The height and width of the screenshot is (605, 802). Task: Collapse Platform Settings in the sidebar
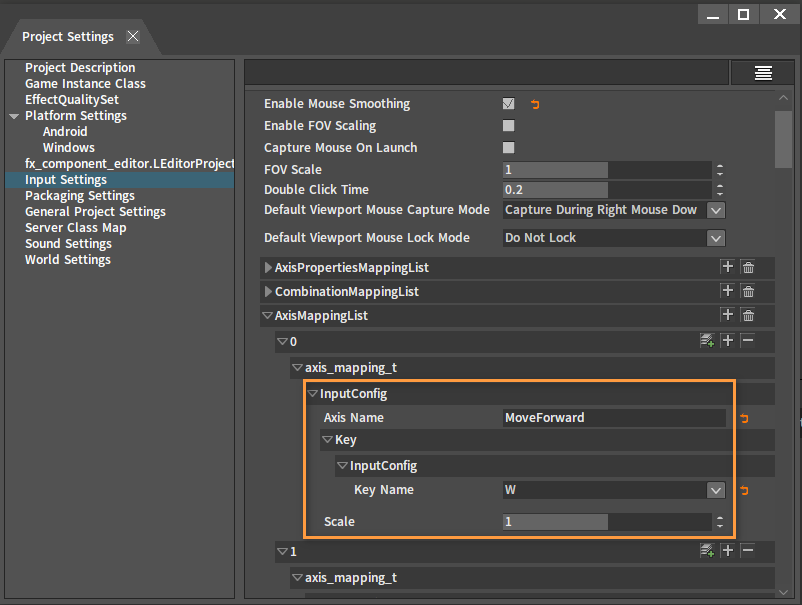(x=14, y=117)
